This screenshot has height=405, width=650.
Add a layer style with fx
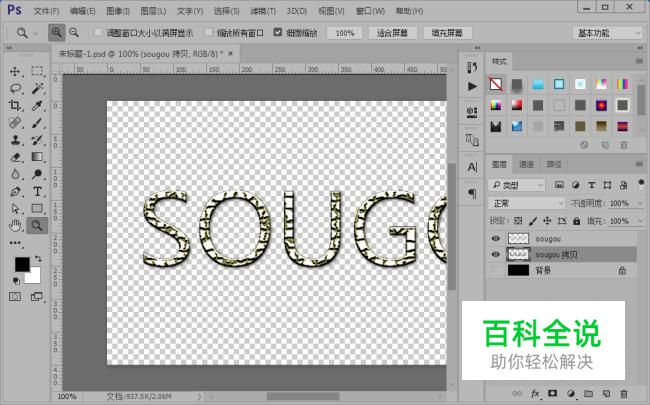(535, 393)
